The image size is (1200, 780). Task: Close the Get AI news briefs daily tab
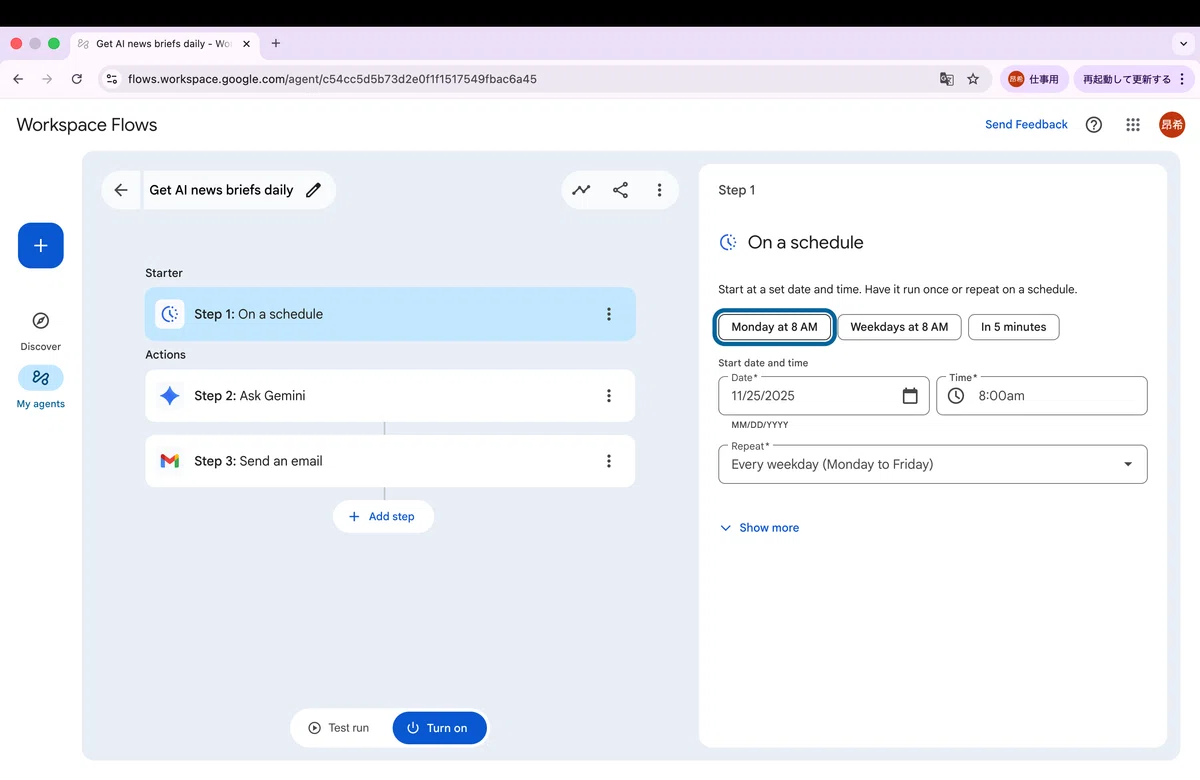[x=246, y=44]
